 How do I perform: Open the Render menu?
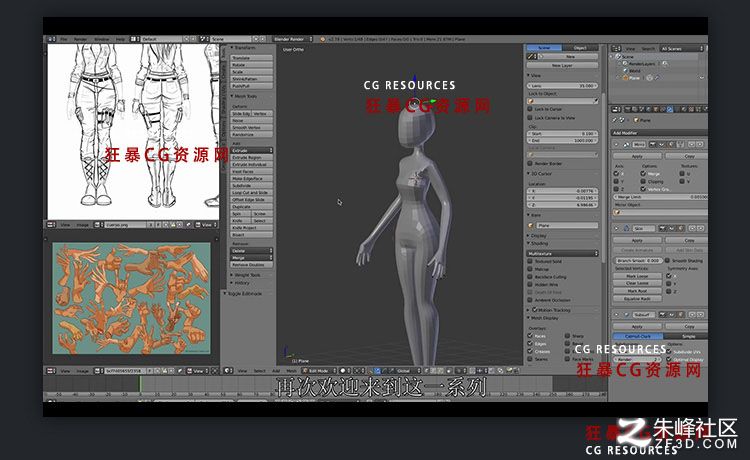tap(80, 39)
